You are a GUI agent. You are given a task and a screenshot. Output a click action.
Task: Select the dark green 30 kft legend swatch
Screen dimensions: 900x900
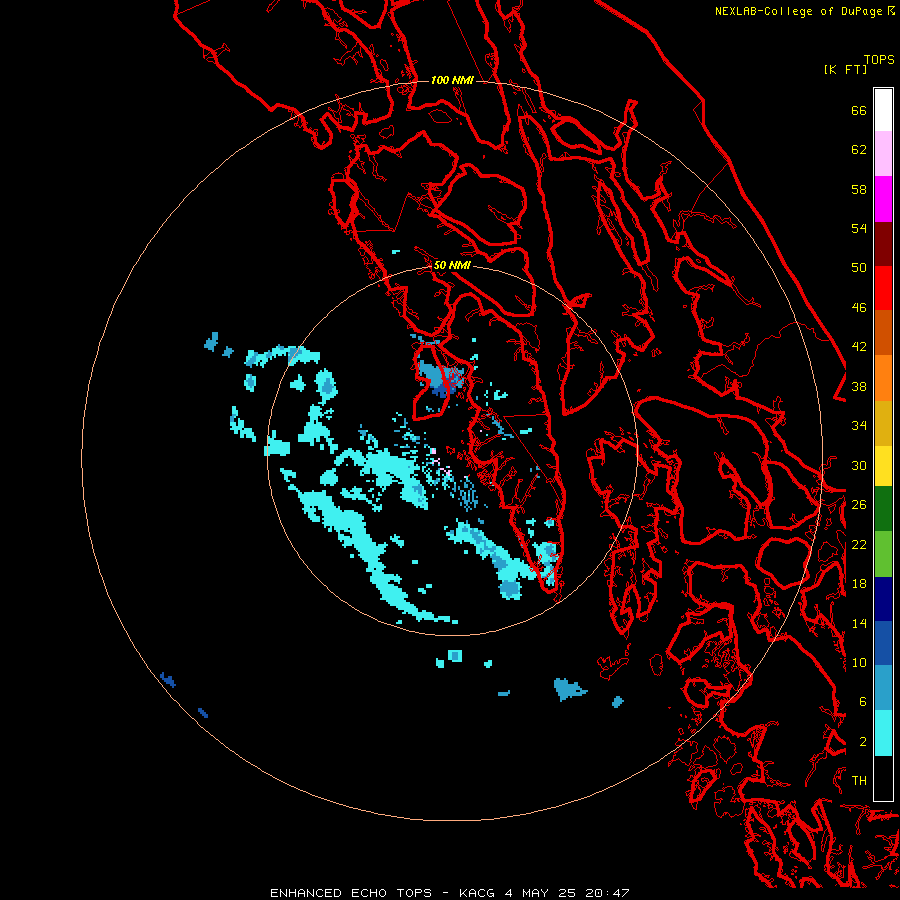(x=883, y=509)
